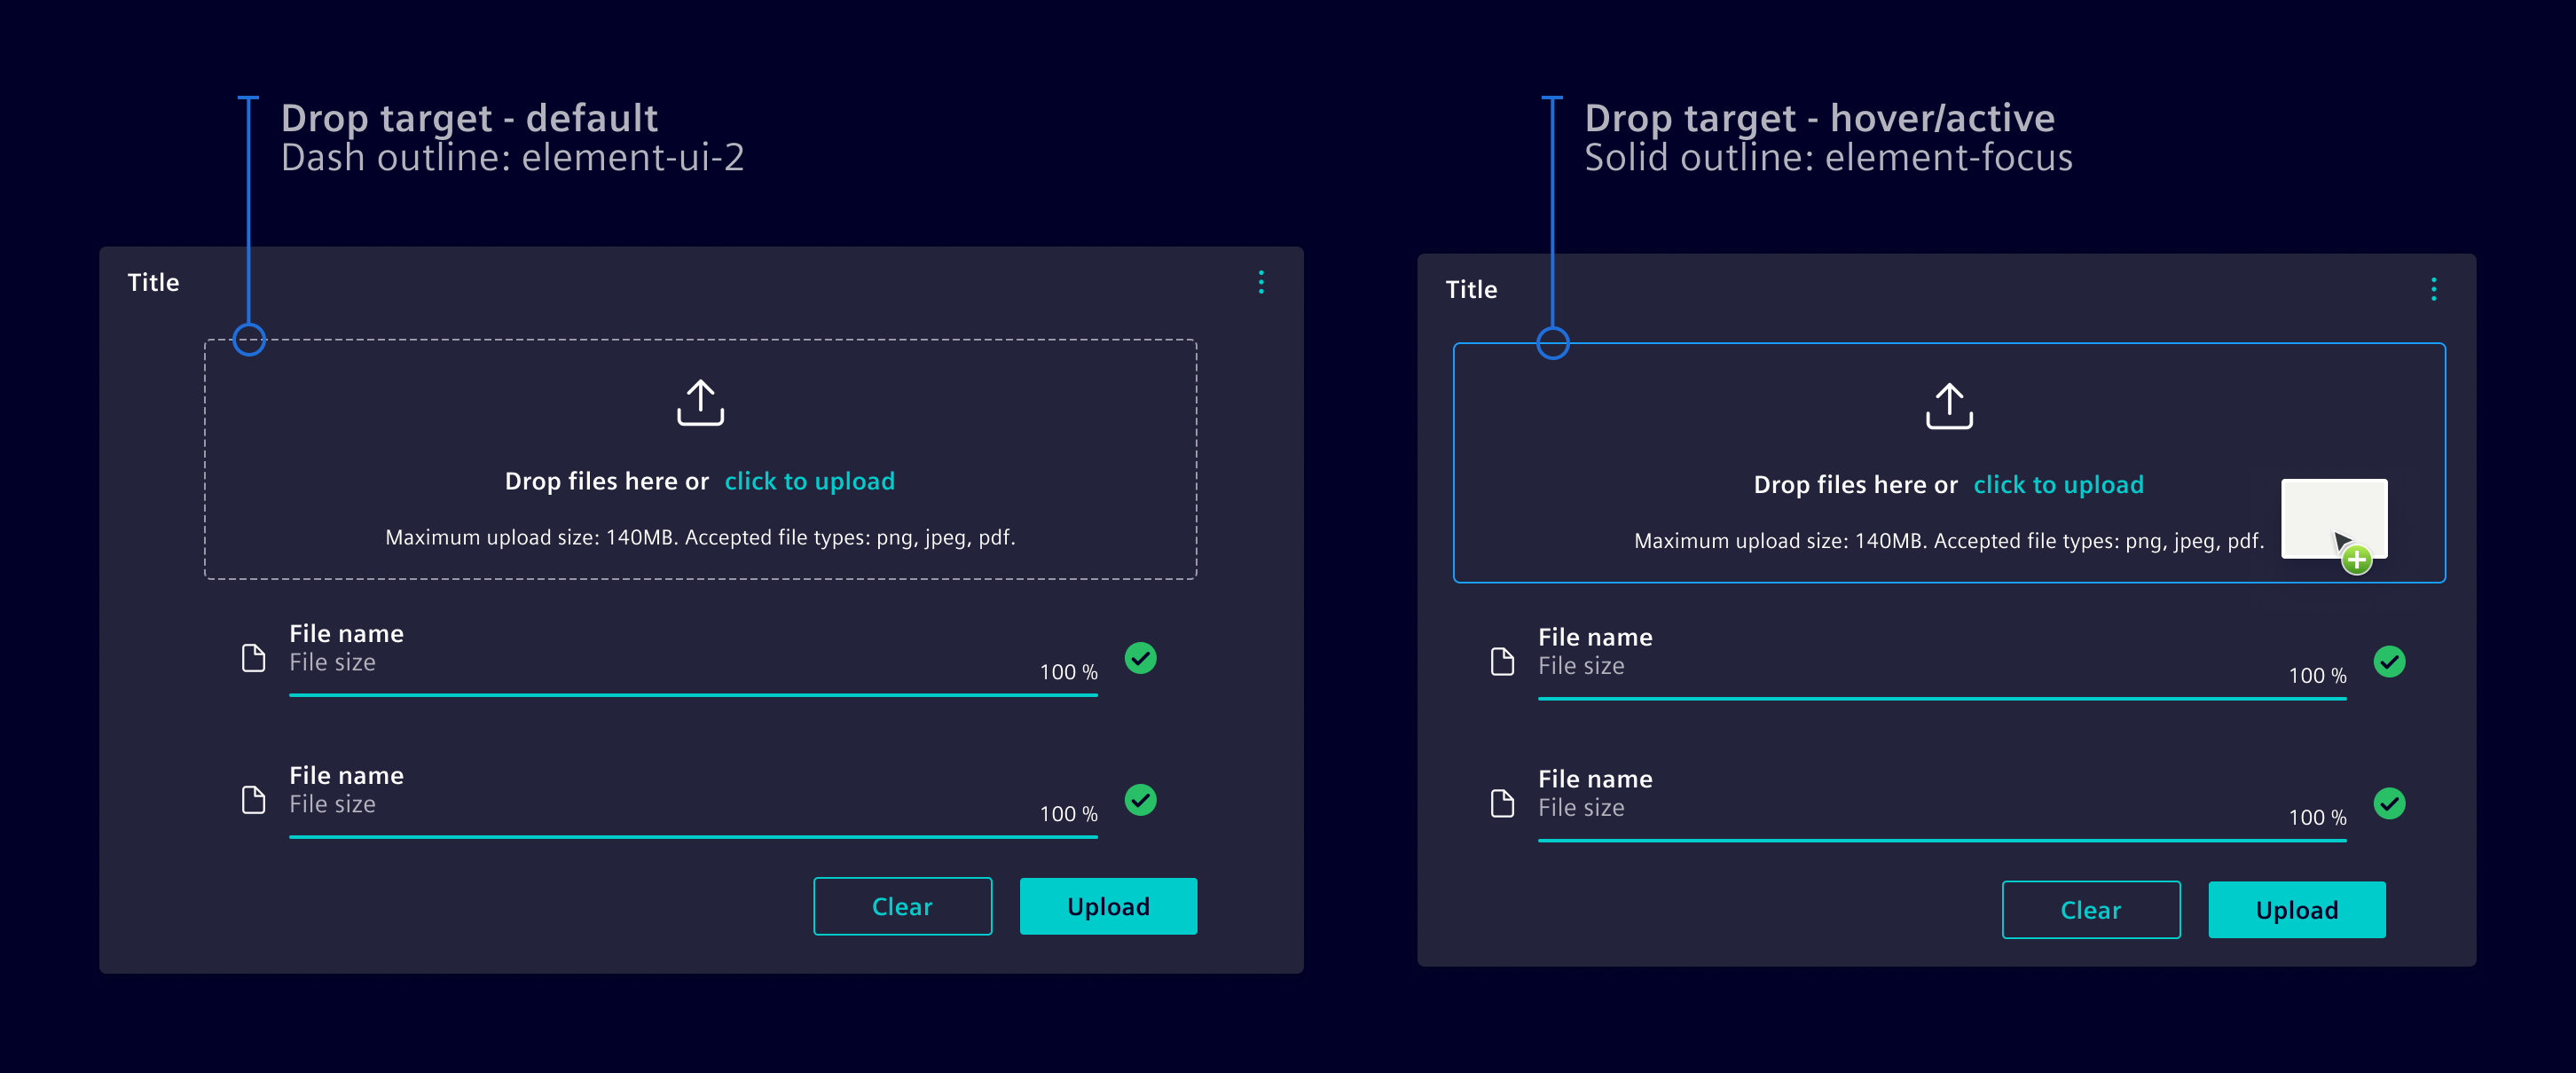2576x1073 pixels.
Task: Click the Title label of the default card
Action: [x=152, y=282]
